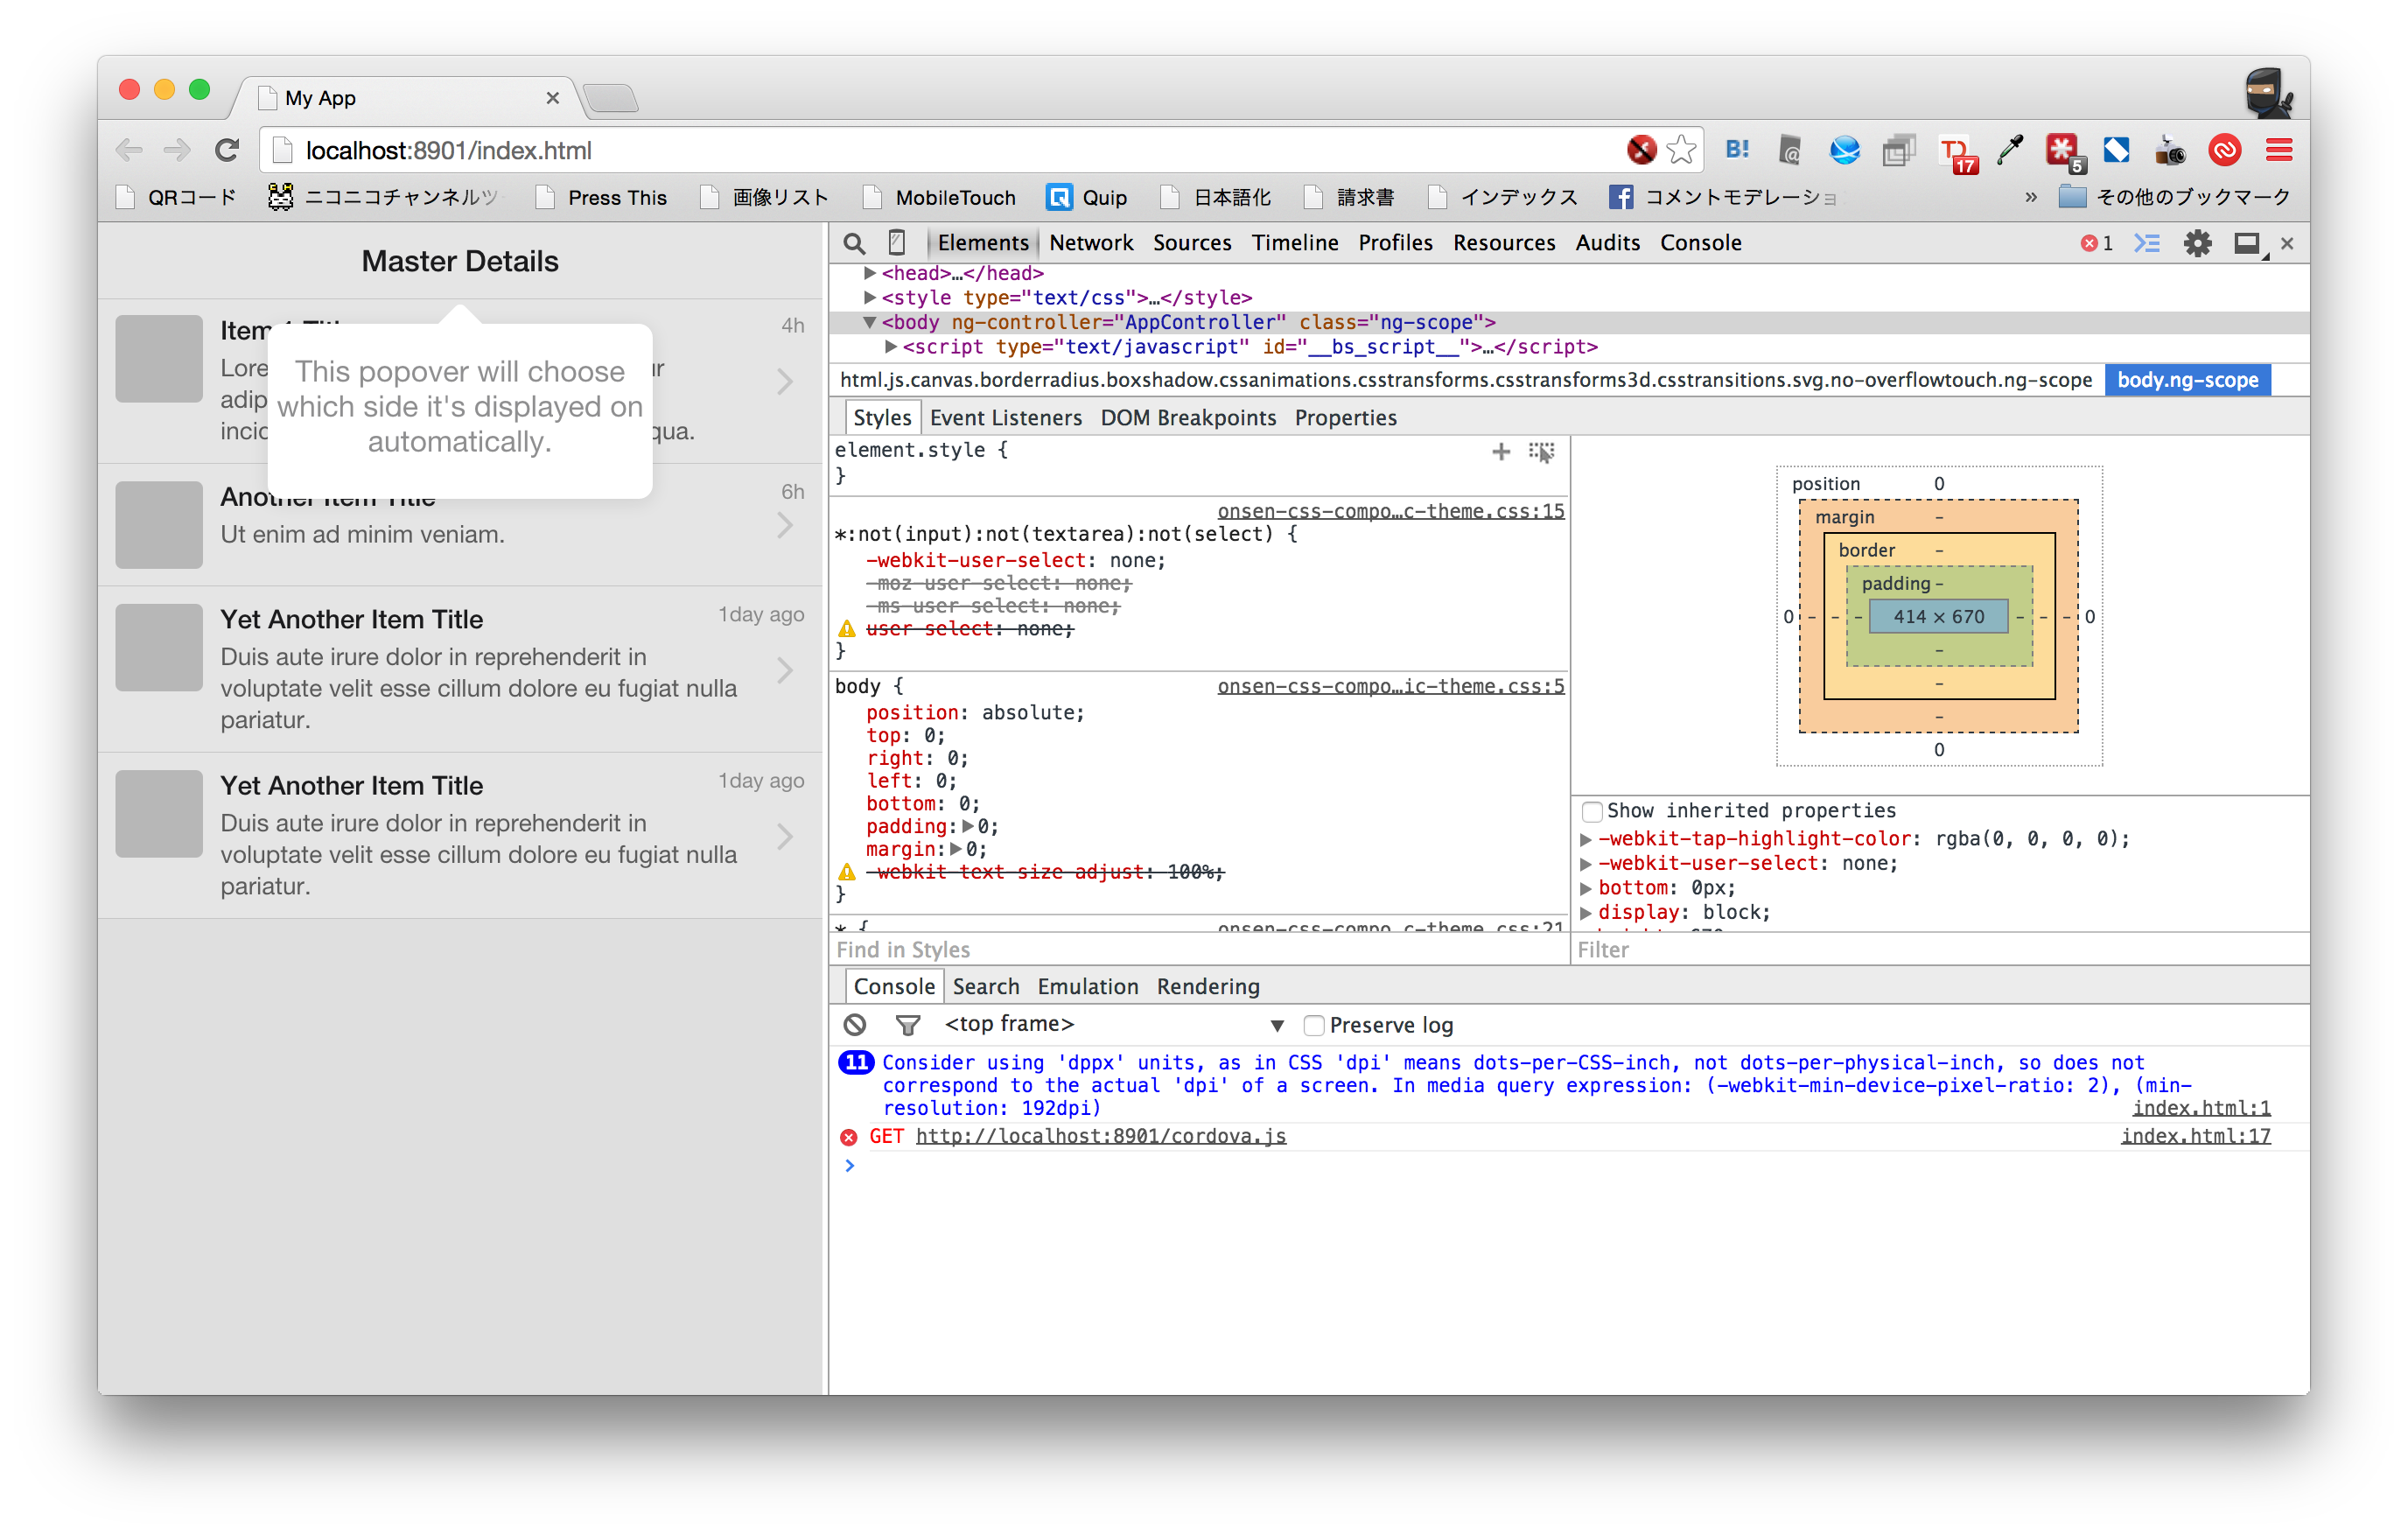This screenshot has width=2408, height=1535.
Task: Click the DevTools search magnifier icon
Action: (853, 243)
